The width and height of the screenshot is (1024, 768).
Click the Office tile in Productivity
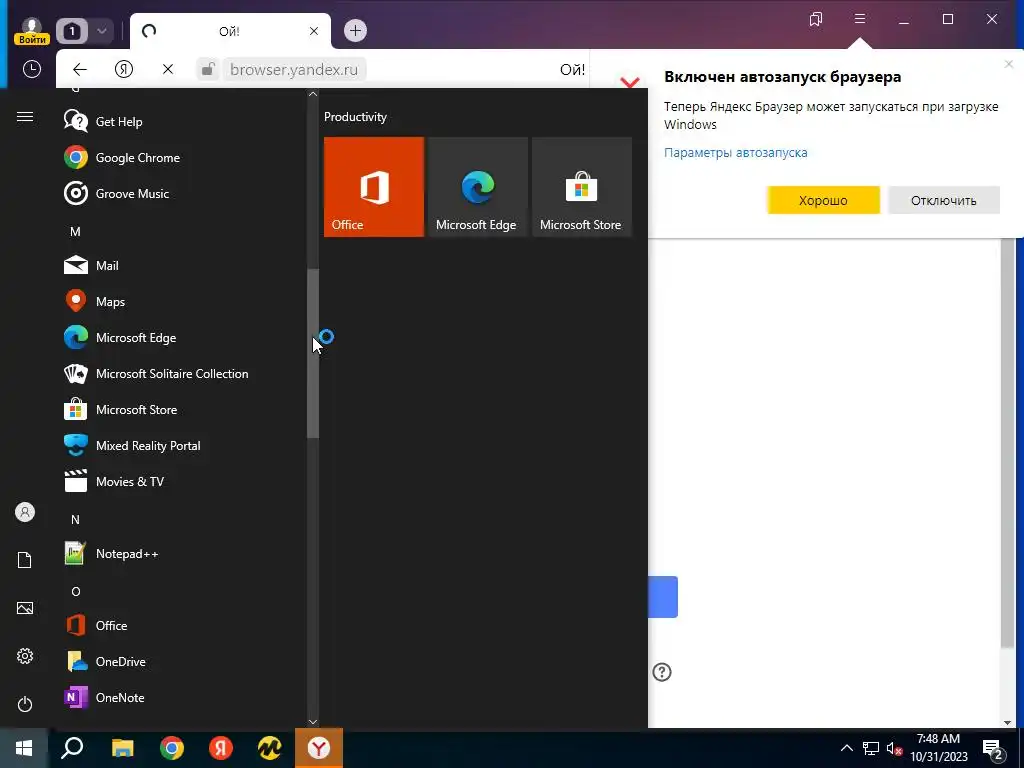[374, 187]
